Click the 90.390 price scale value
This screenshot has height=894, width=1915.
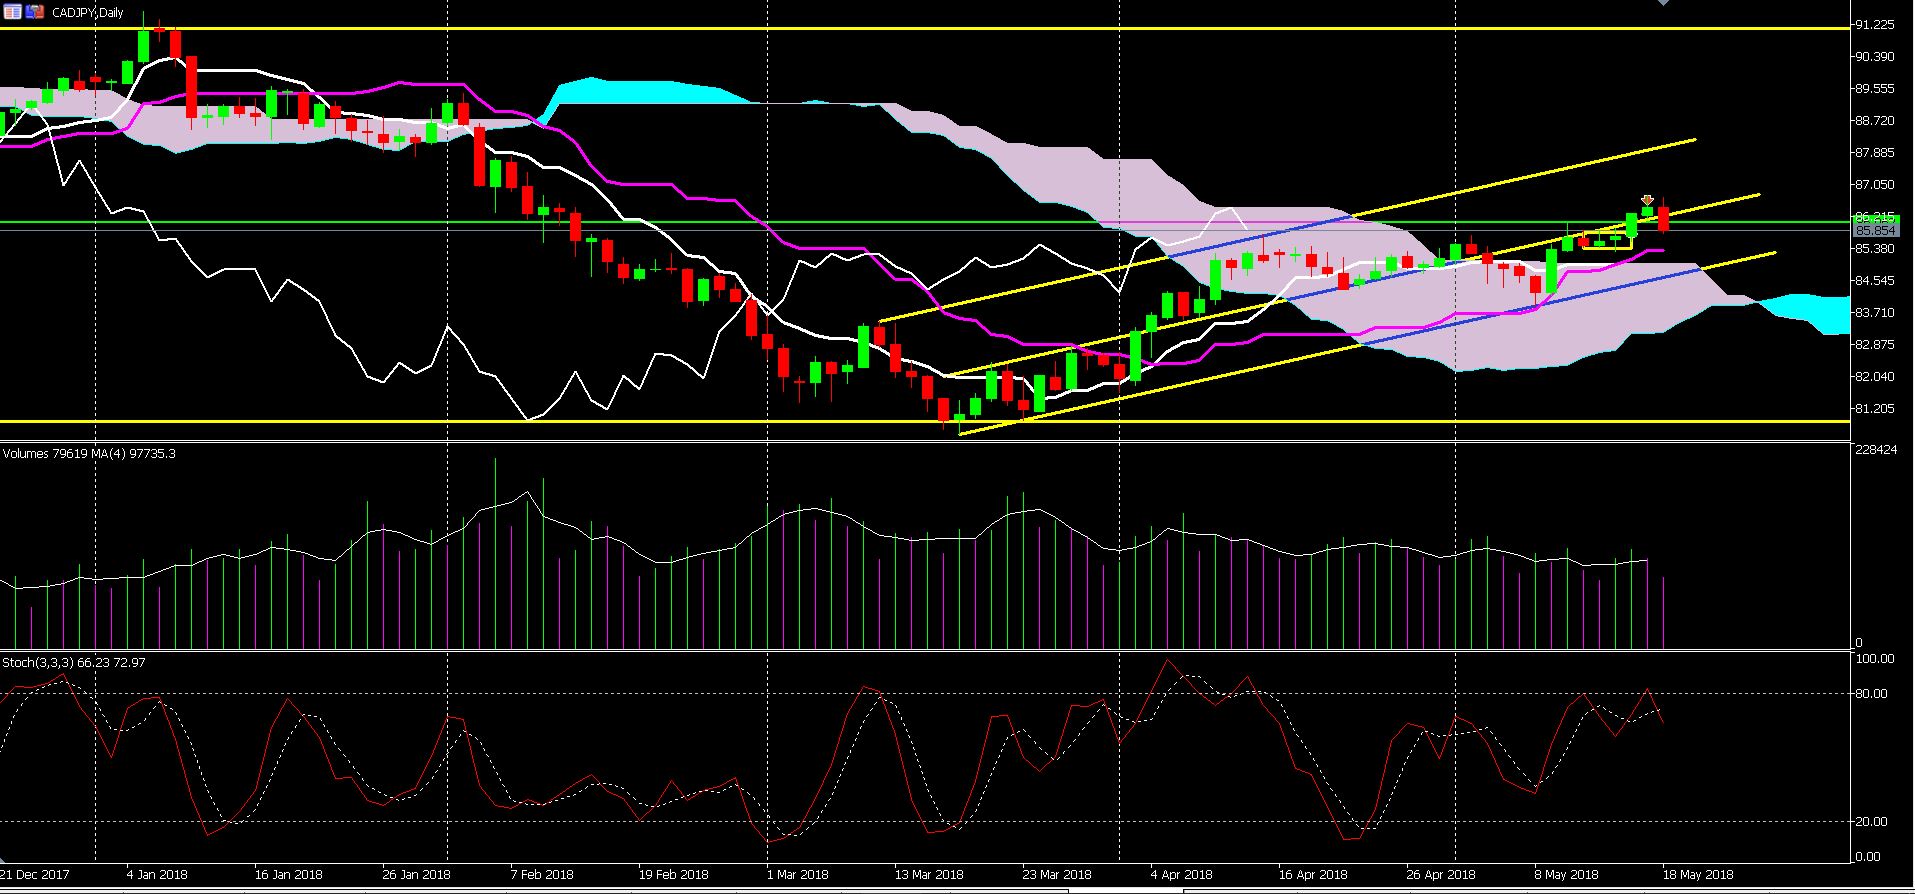(x=1874, y=57)
